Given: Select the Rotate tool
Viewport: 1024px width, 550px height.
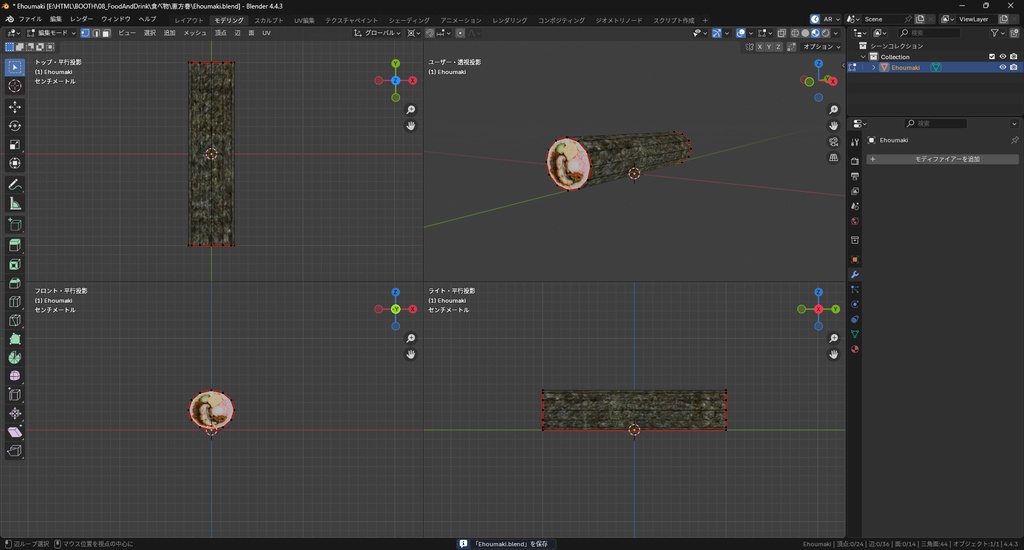Looking at the screenshot, I should 15,126.
